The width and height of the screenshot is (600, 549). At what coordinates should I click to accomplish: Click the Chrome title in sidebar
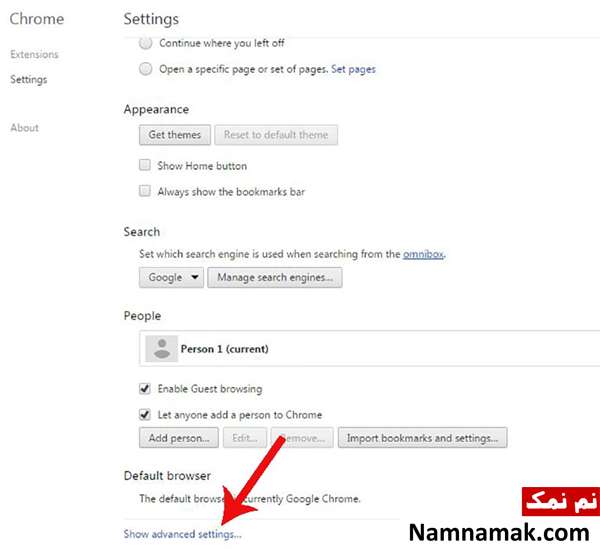tap(37, 19)
